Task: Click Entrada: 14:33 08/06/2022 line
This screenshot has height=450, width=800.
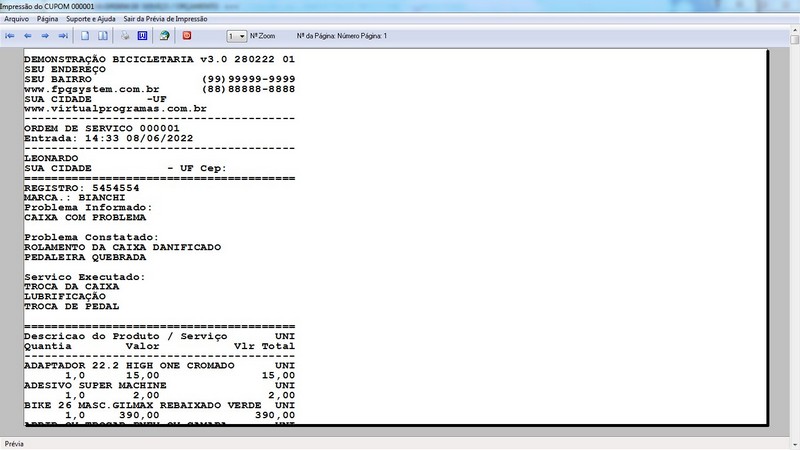Action: point(109,138)
